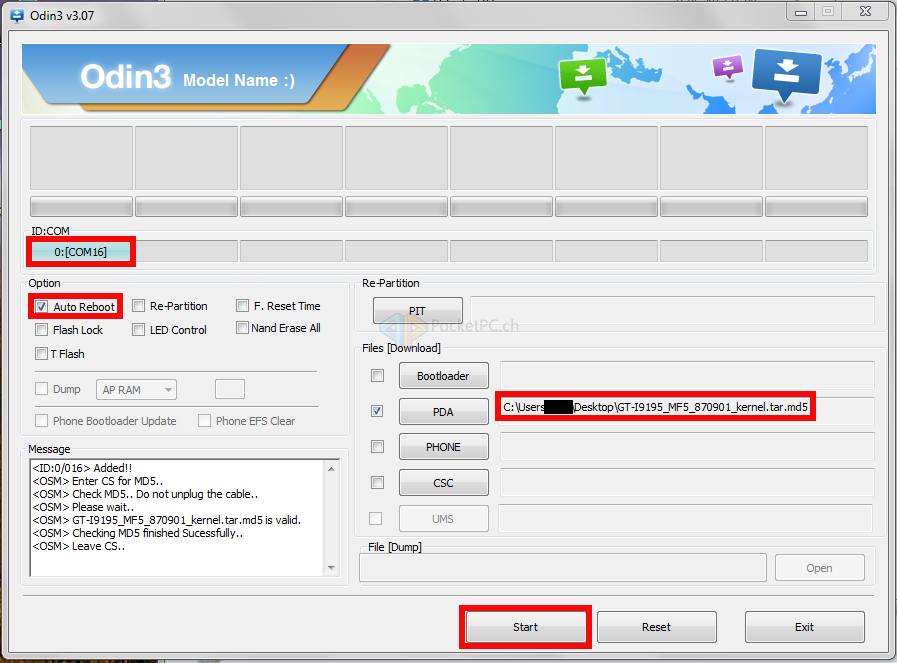The image size is (897, 663).
Task: Exit the Odin3 application
Action: [804, 627]
